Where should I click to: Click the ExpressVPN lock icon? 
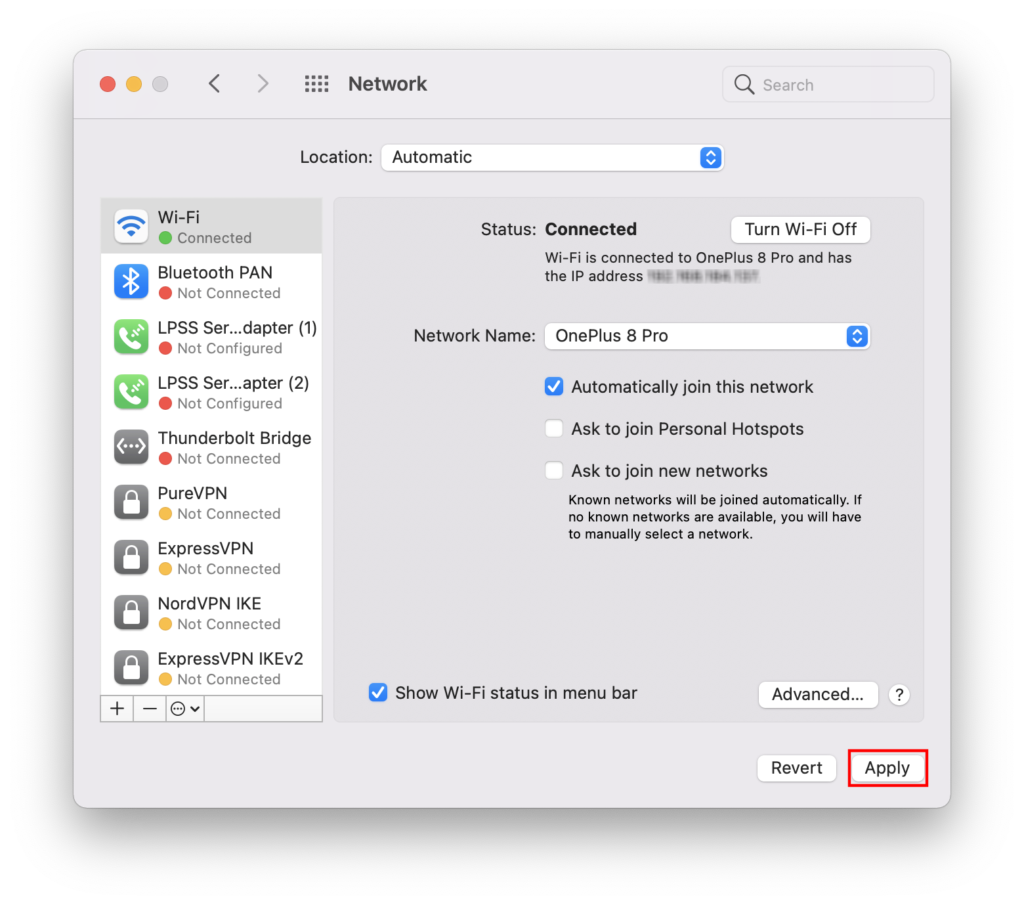point(131,558)
